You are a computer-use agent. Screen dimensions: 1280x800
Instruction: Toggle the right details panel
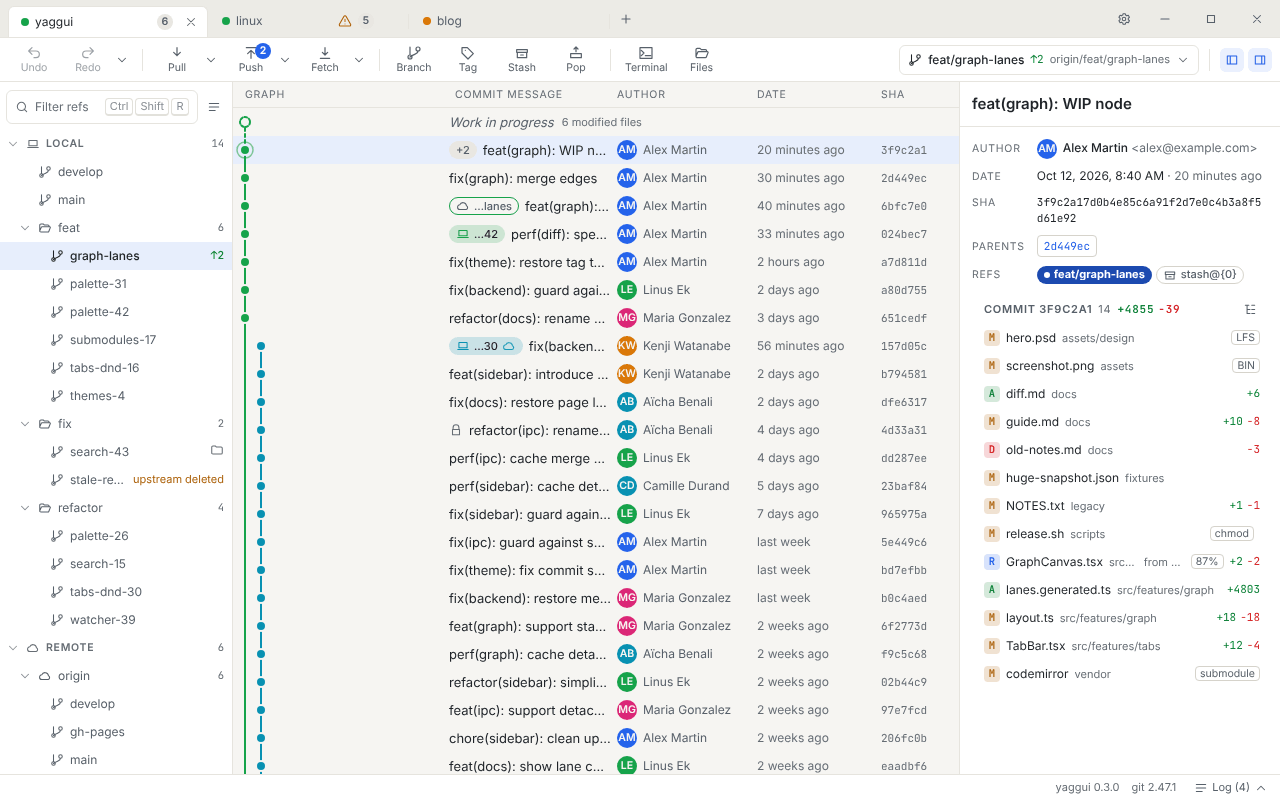pyautogui.click(x=1260, y=60)
